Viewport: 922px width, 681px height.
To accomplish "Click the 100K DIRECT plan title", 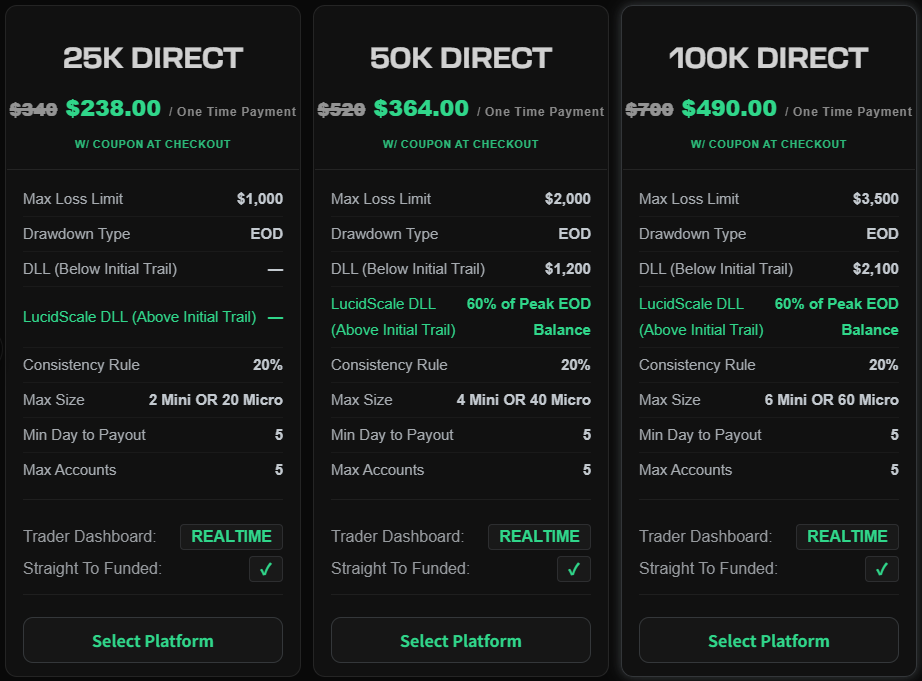I will click(x=769, y=58).
